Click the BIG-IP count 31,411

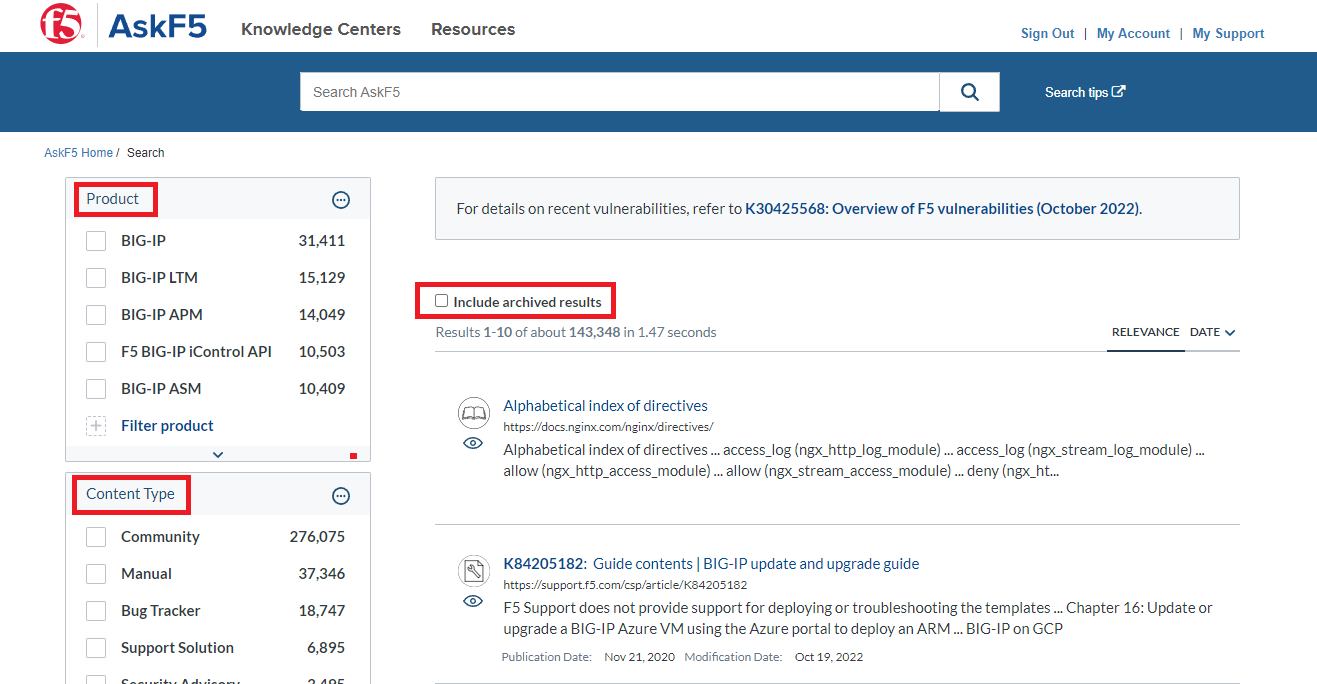322,241
